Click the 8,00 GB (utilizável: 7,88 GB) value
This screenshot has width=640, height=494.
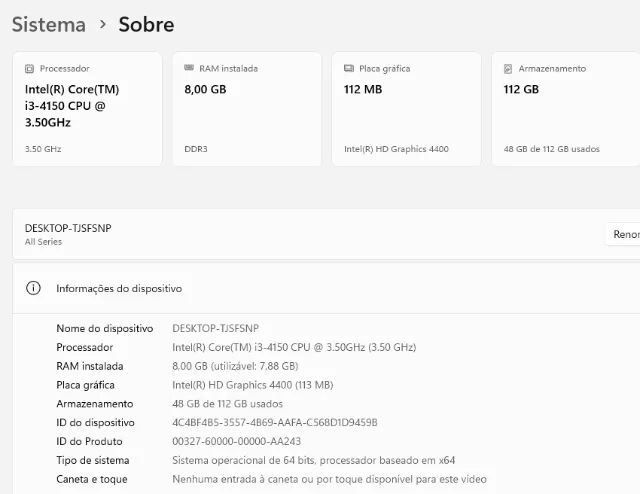235,366
